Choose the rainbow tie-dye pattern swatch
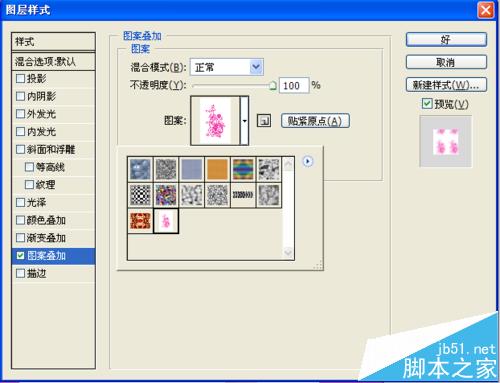 coord(243,169)
